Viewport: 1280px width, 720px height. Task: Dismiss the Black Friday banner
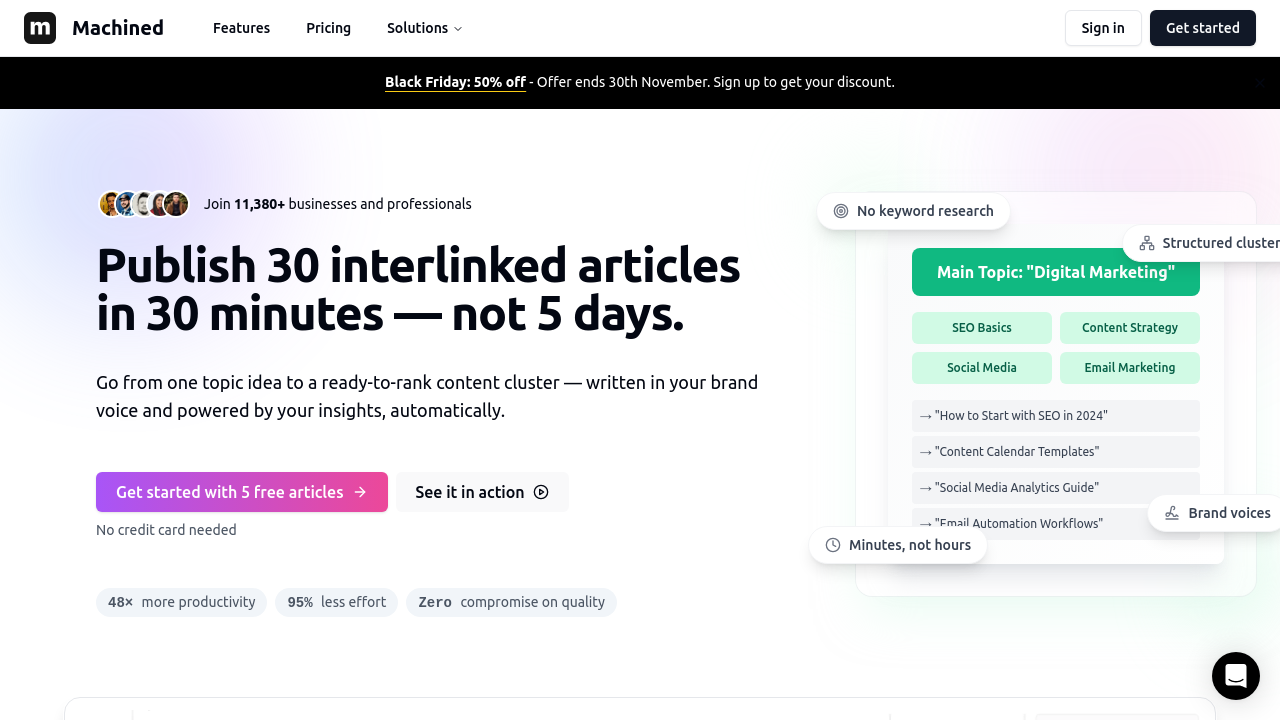[1259, 82]
